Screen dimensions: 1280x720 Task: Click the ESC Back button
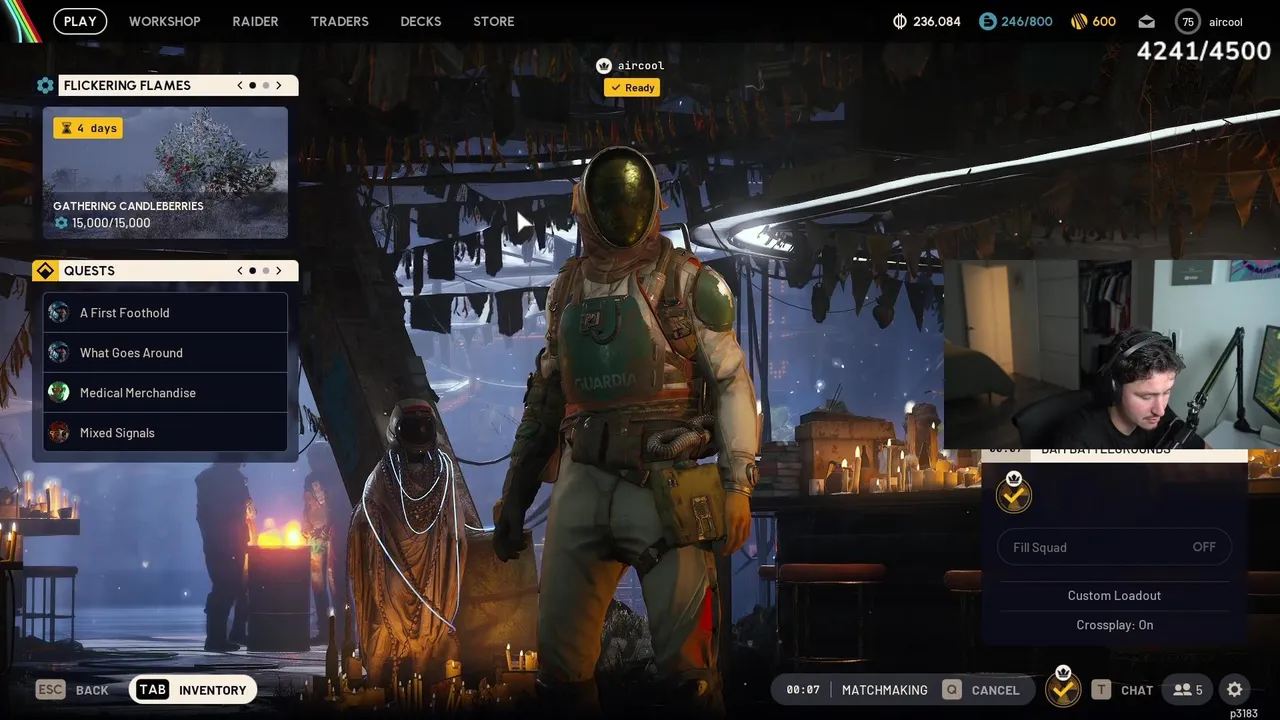point(72,690)
